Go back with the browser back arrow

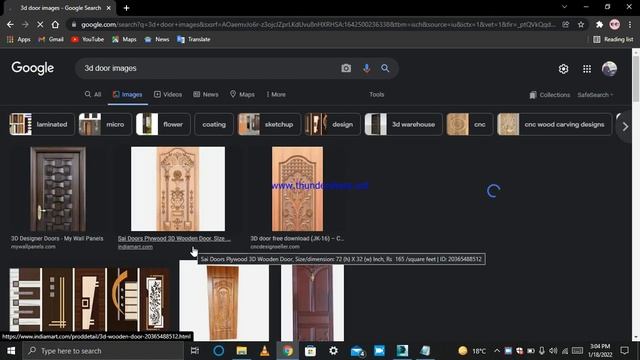pos(10,24)
